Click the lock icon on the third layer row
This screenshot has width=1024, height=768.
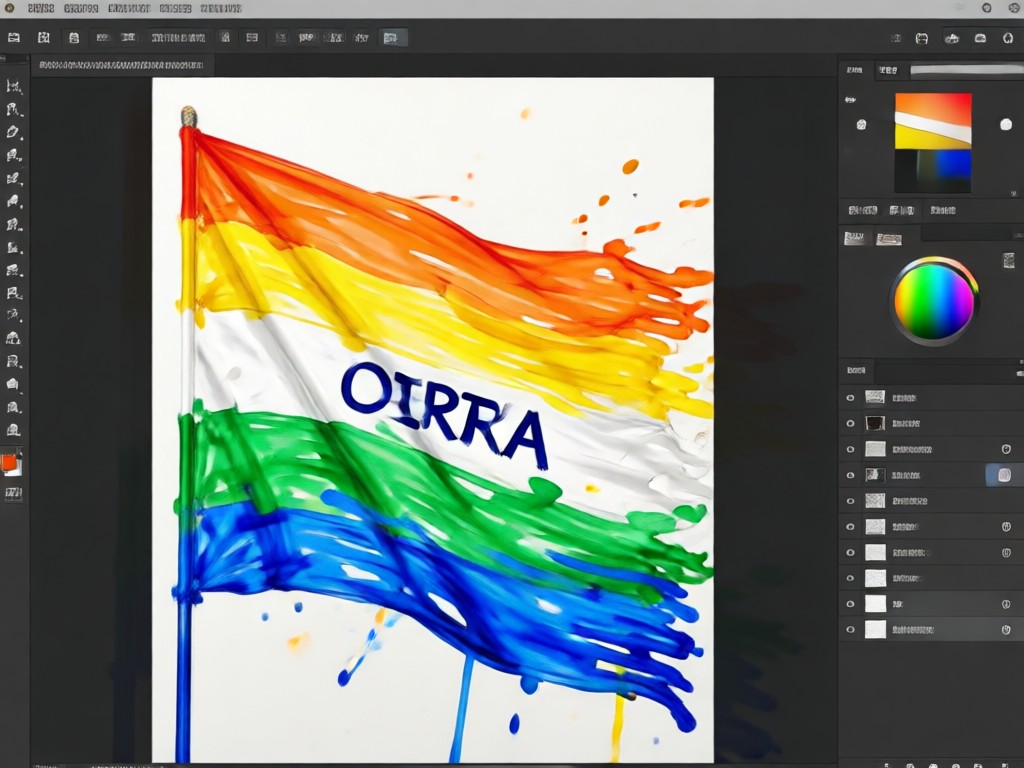[1006, 449]
